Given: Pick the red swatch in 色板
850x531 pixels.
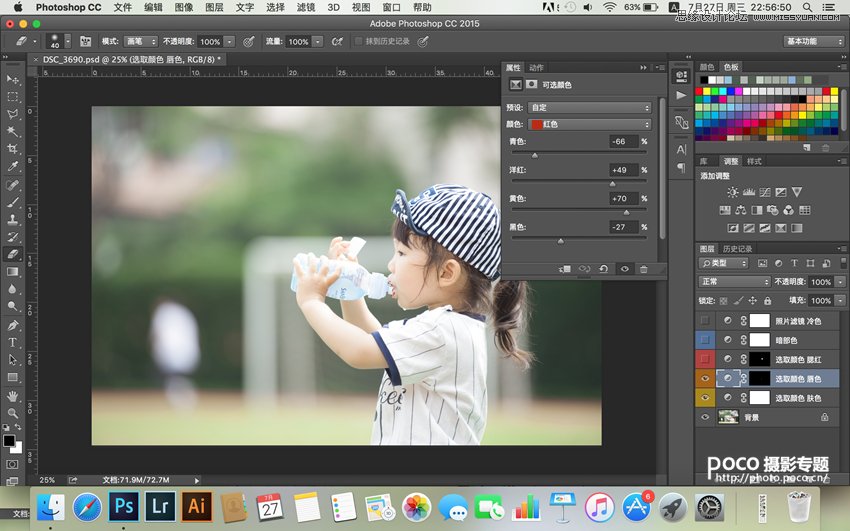Looking at the screenshot, I should (x=699, y=92).
